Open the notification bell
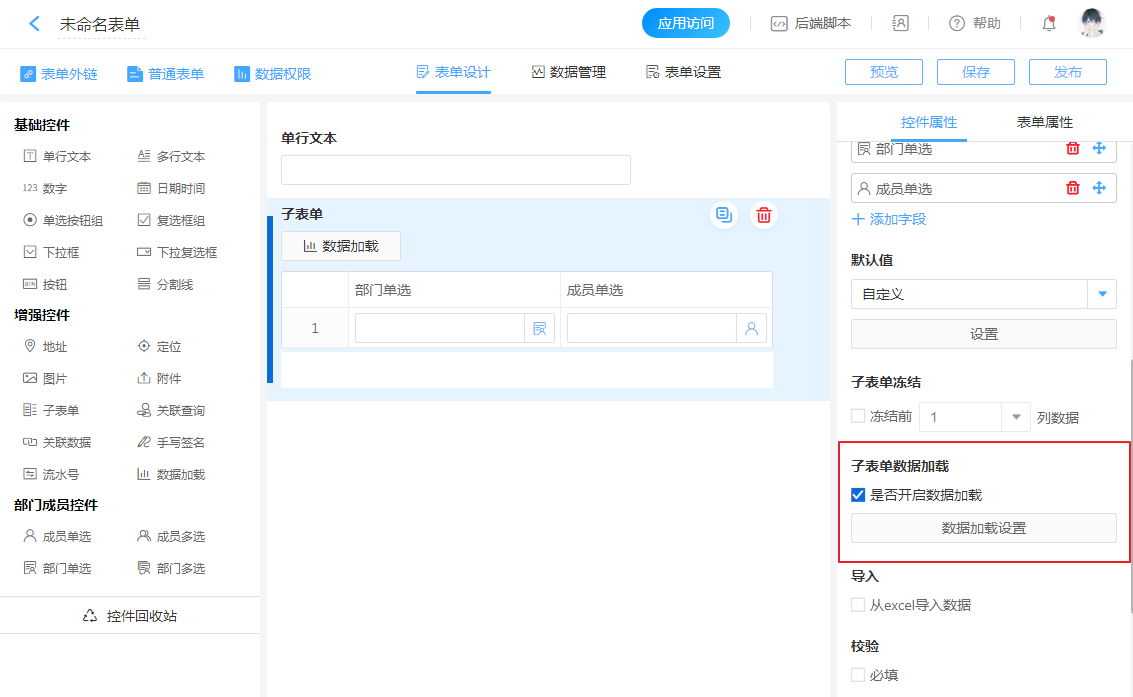The height and width of the screenshot is (697, 1133). [1048, 23]
